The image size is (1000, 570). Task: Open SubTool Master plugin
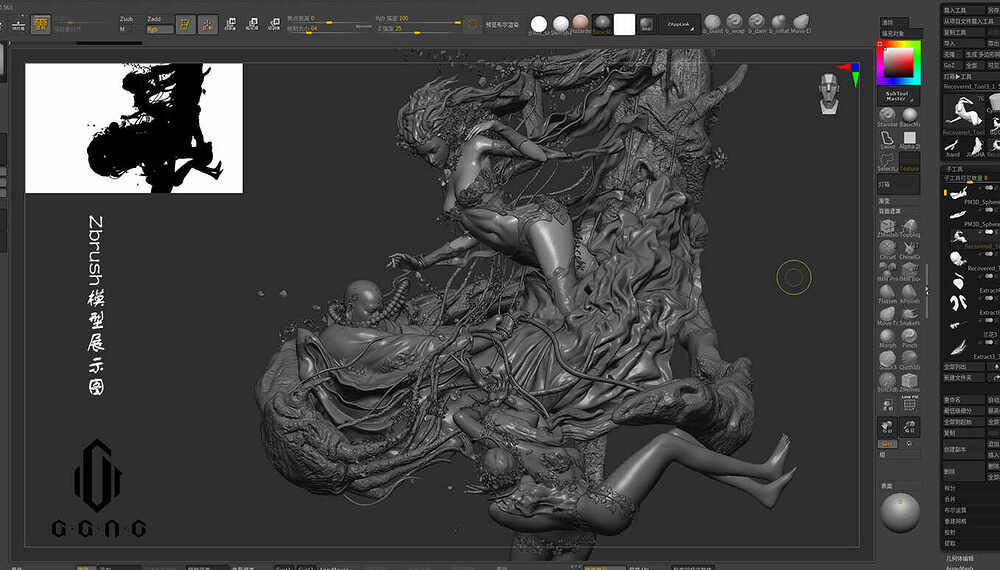coord(897,97)
